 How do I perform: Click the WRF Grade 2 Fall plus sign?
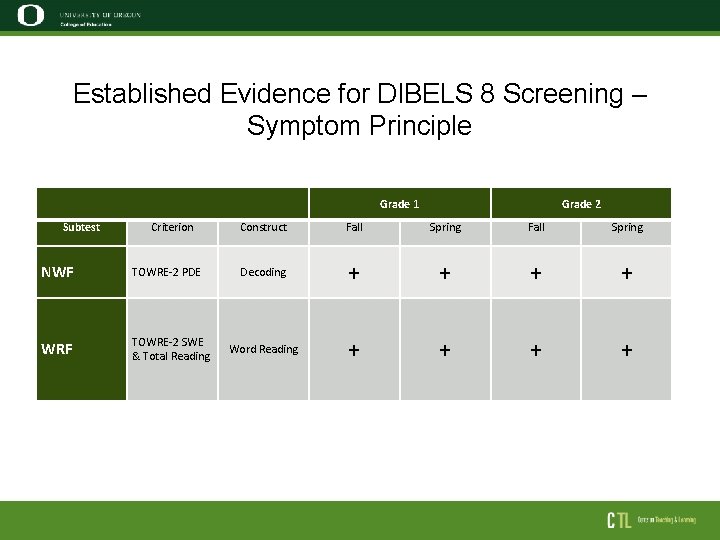[535, 350]
